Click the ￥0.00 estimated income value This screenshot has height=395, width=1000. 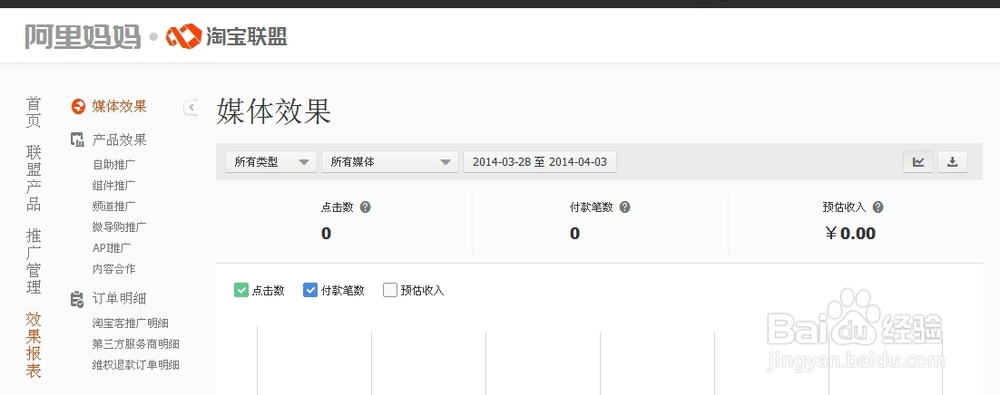851,234
